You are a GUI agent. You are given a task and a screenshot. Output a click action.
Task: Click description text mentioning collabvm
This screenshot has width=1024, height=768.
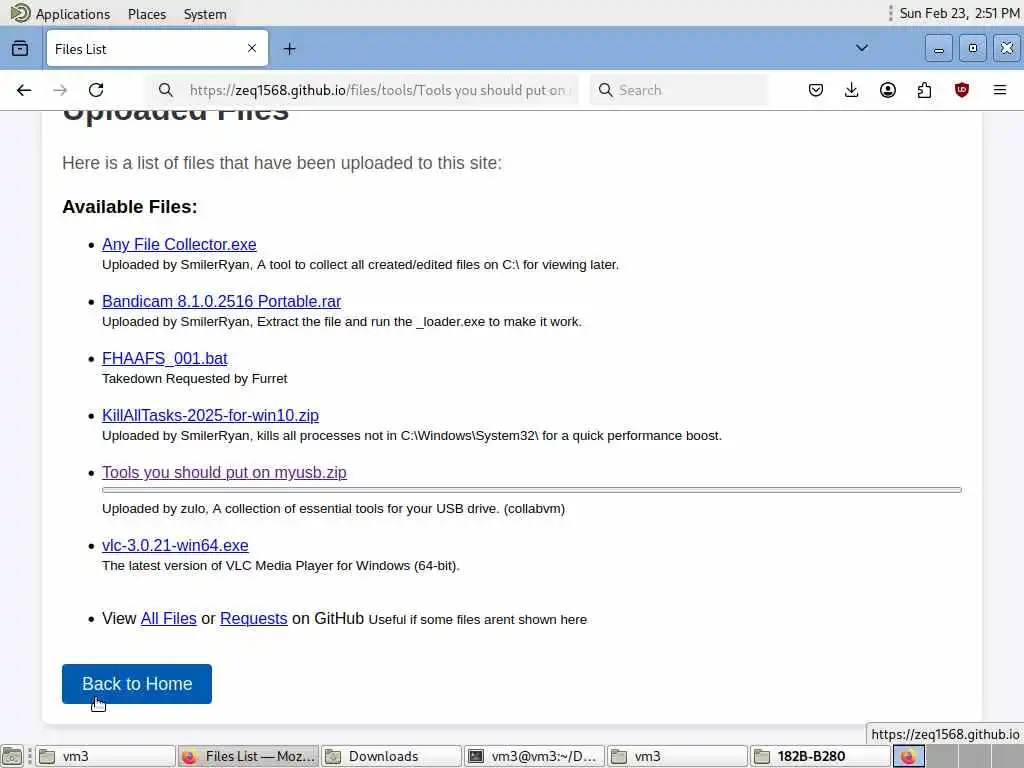pos(333,509)
